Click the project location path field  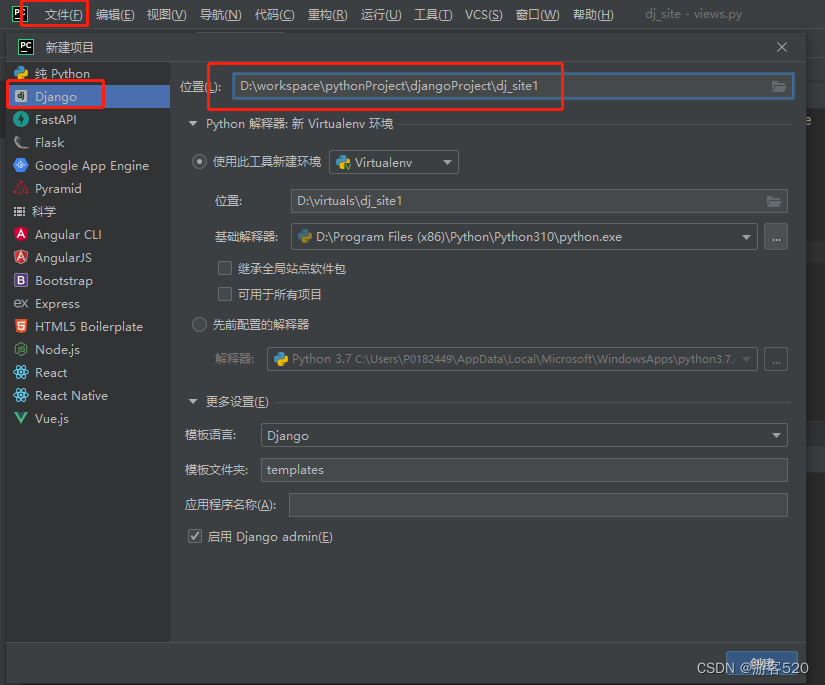513,86
